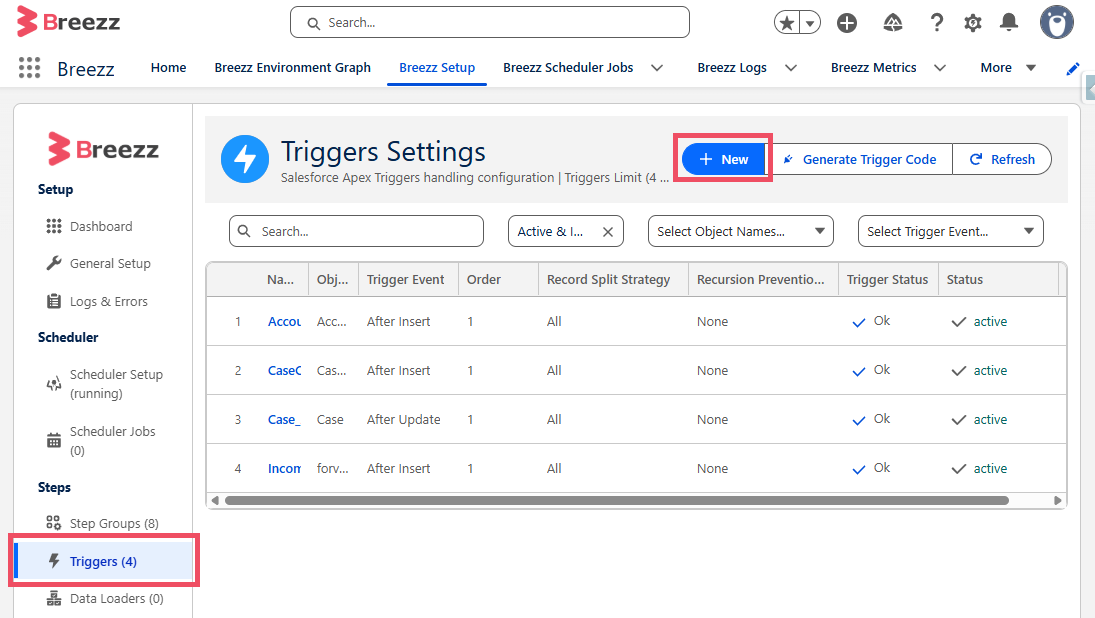Screen dimensions: 1095x618
Task: Click the table's horizontal scrollbar
Action: [617, 500]
